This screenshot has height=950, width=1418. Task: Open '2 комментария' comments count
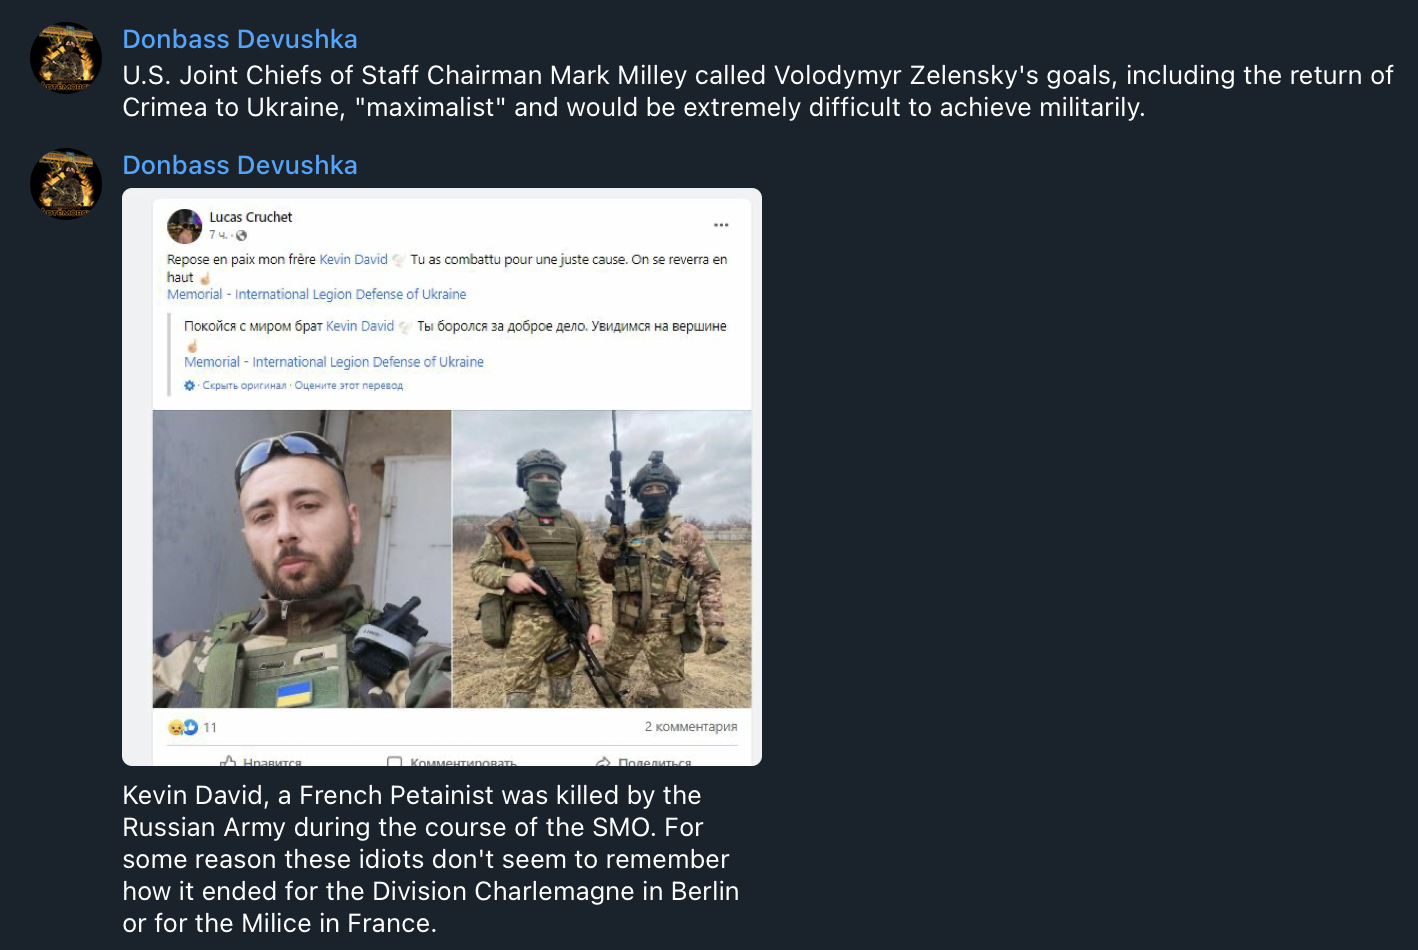(x=691, y=726)
